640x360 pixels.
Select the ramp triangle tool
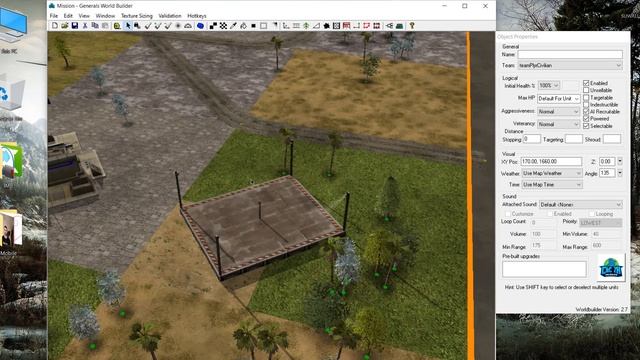316,26
